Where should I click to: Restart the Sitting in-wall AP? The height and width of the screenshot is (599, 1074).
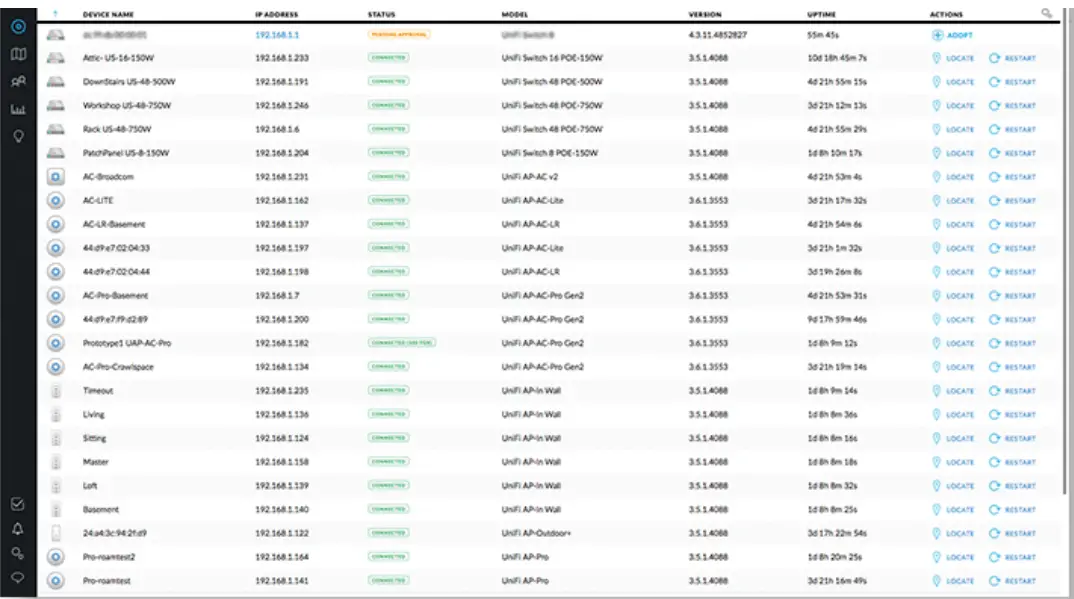point(1012,438)
